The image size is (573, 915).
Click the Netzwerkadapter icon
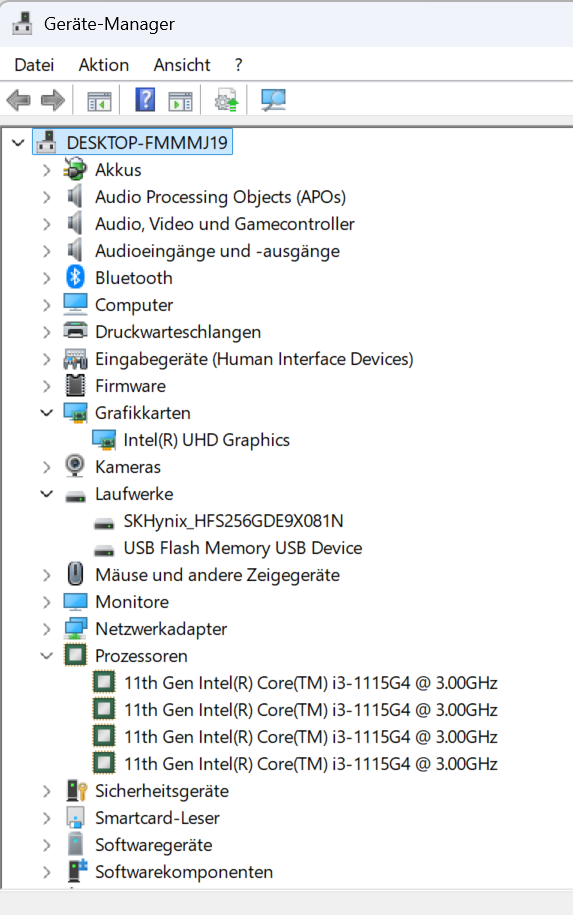[x=75, y=628]
